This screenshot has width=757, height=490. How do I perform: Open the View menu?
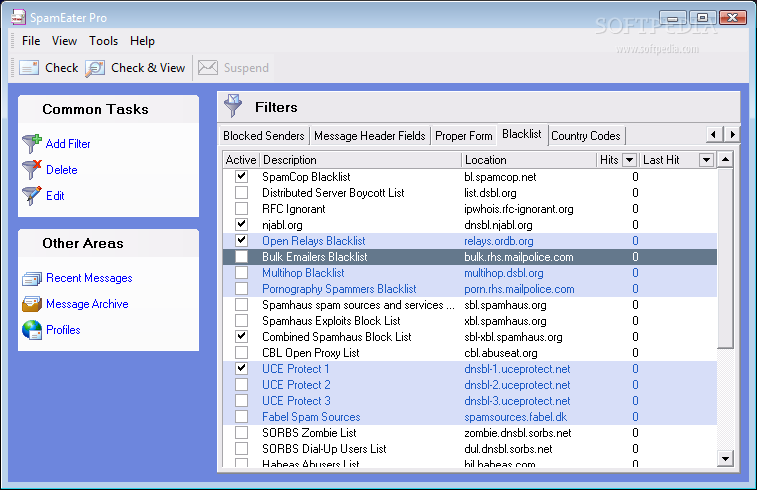(x=64, y=41)
